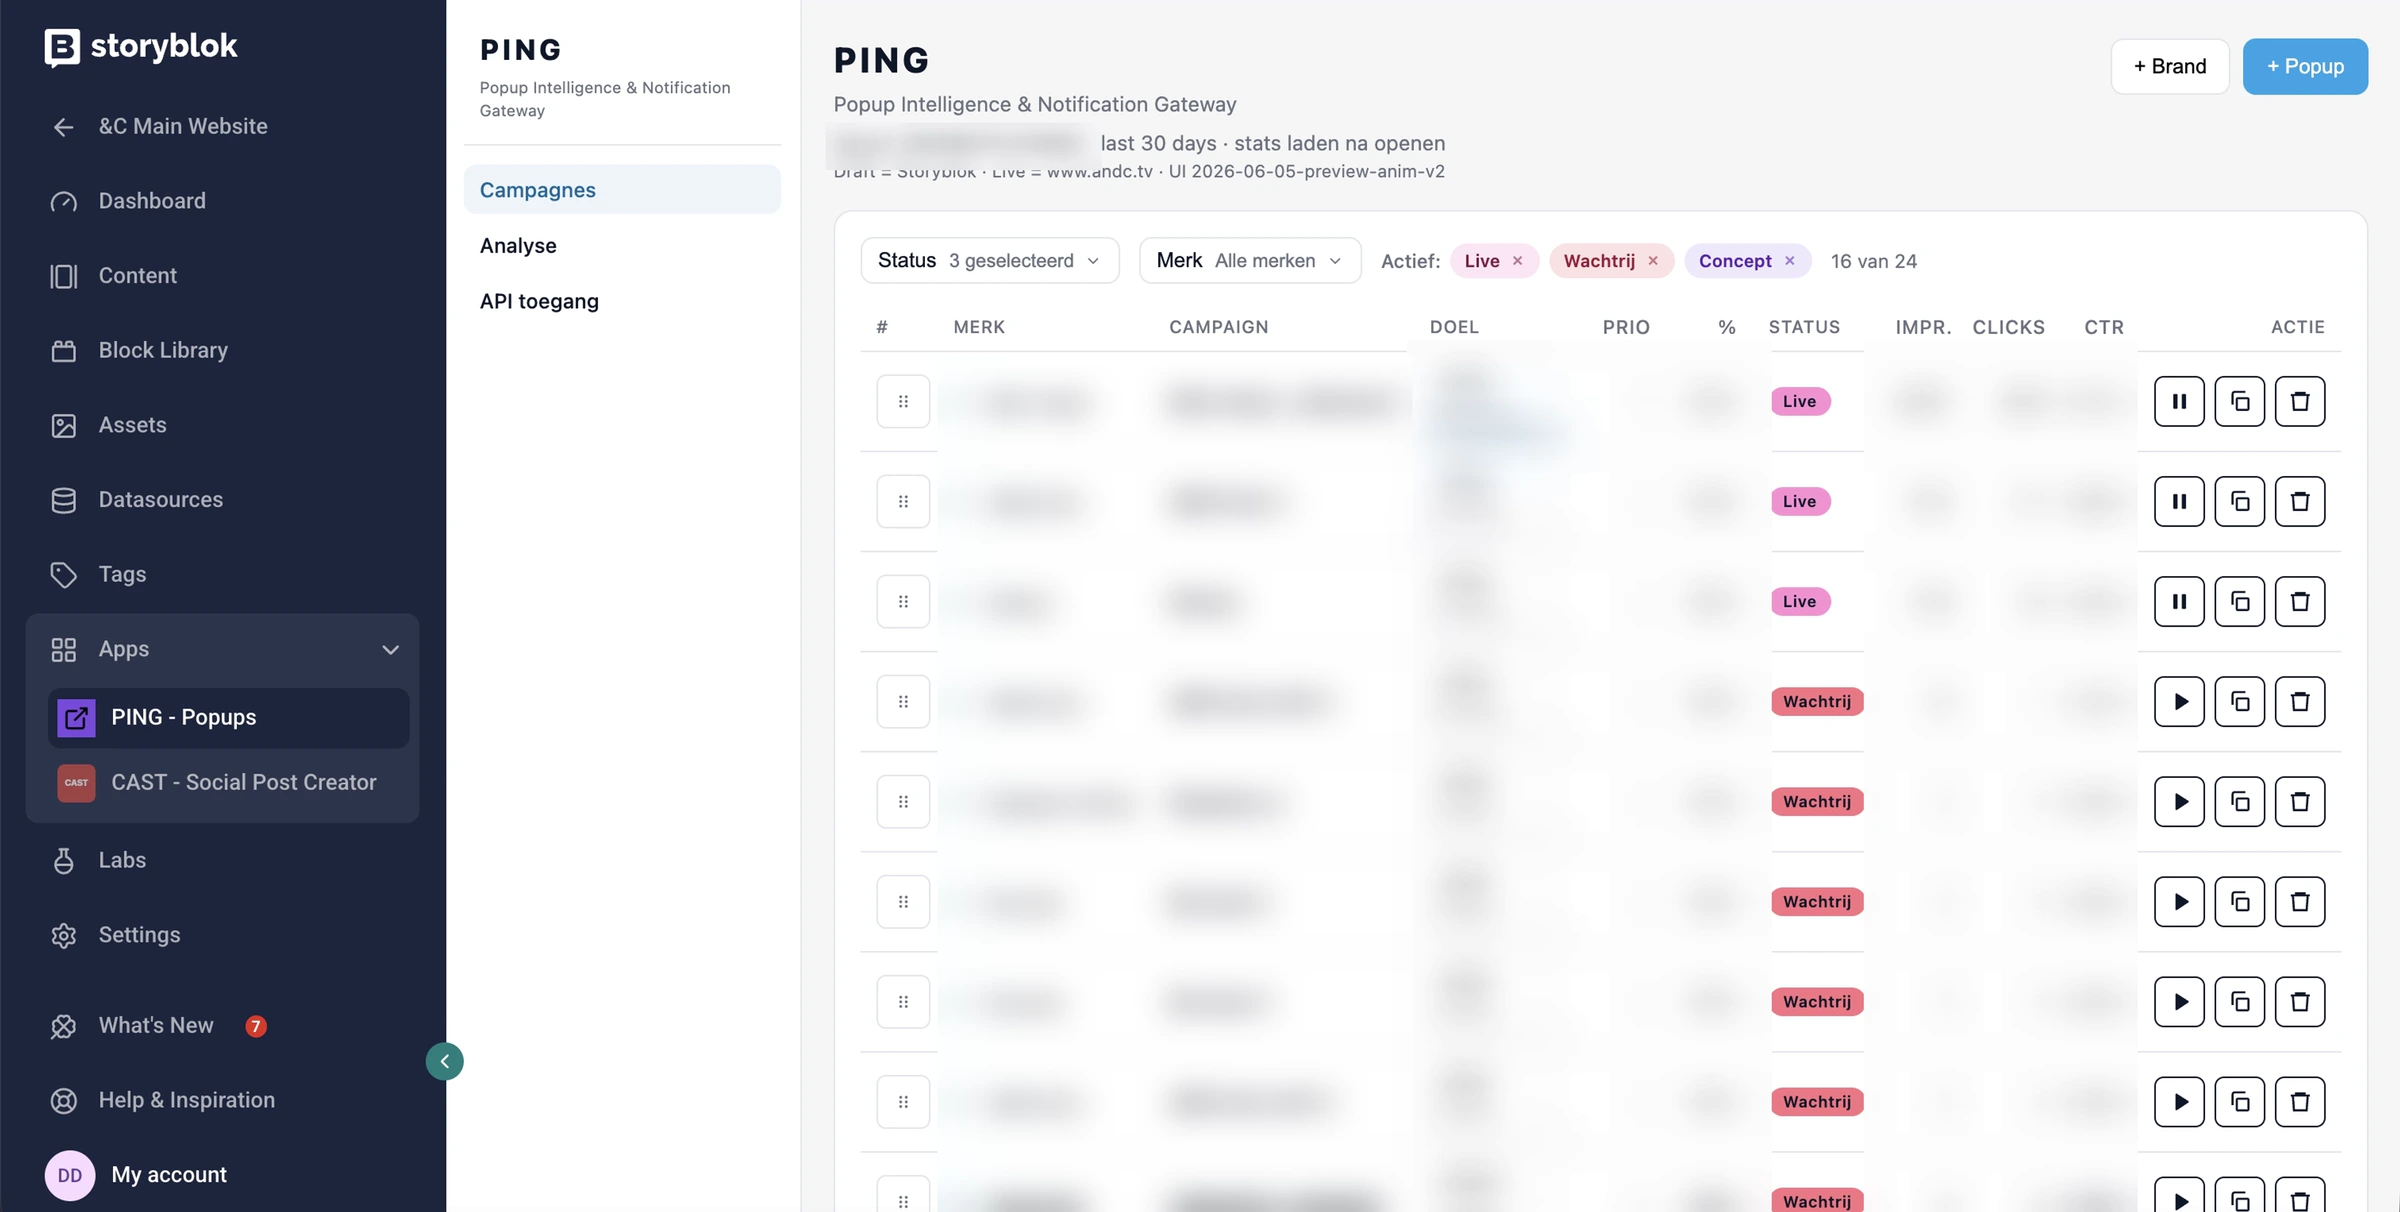Switch to Campagnes tab
Image resolution: width=2400 pixels, height=1212 pixels.
pyautogui.click(x=622, y=190)
